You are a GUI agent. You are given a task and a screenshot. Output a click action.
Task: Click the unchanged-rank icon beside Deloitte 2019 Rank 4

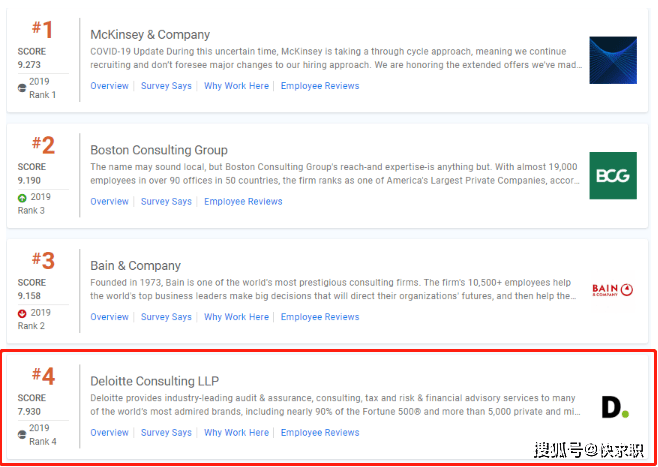point(22,435)
